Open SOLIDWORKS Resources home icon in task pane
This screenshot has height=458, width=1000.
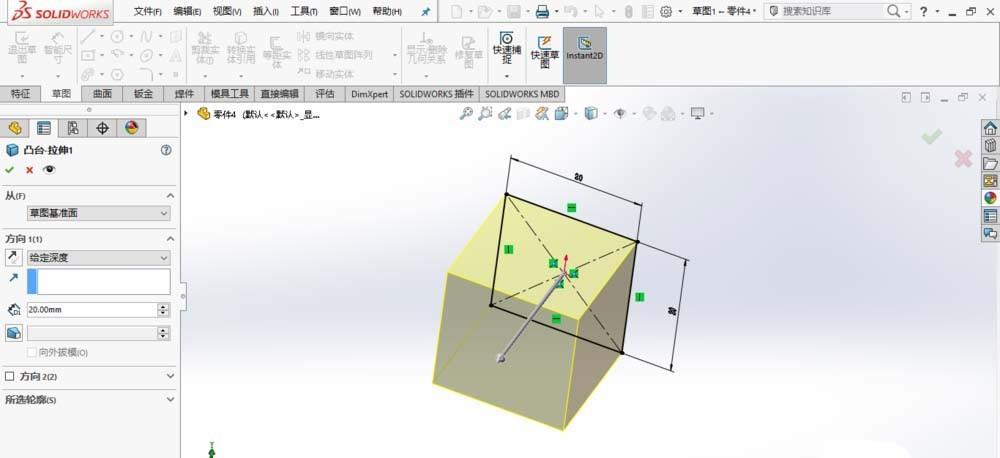990,128
